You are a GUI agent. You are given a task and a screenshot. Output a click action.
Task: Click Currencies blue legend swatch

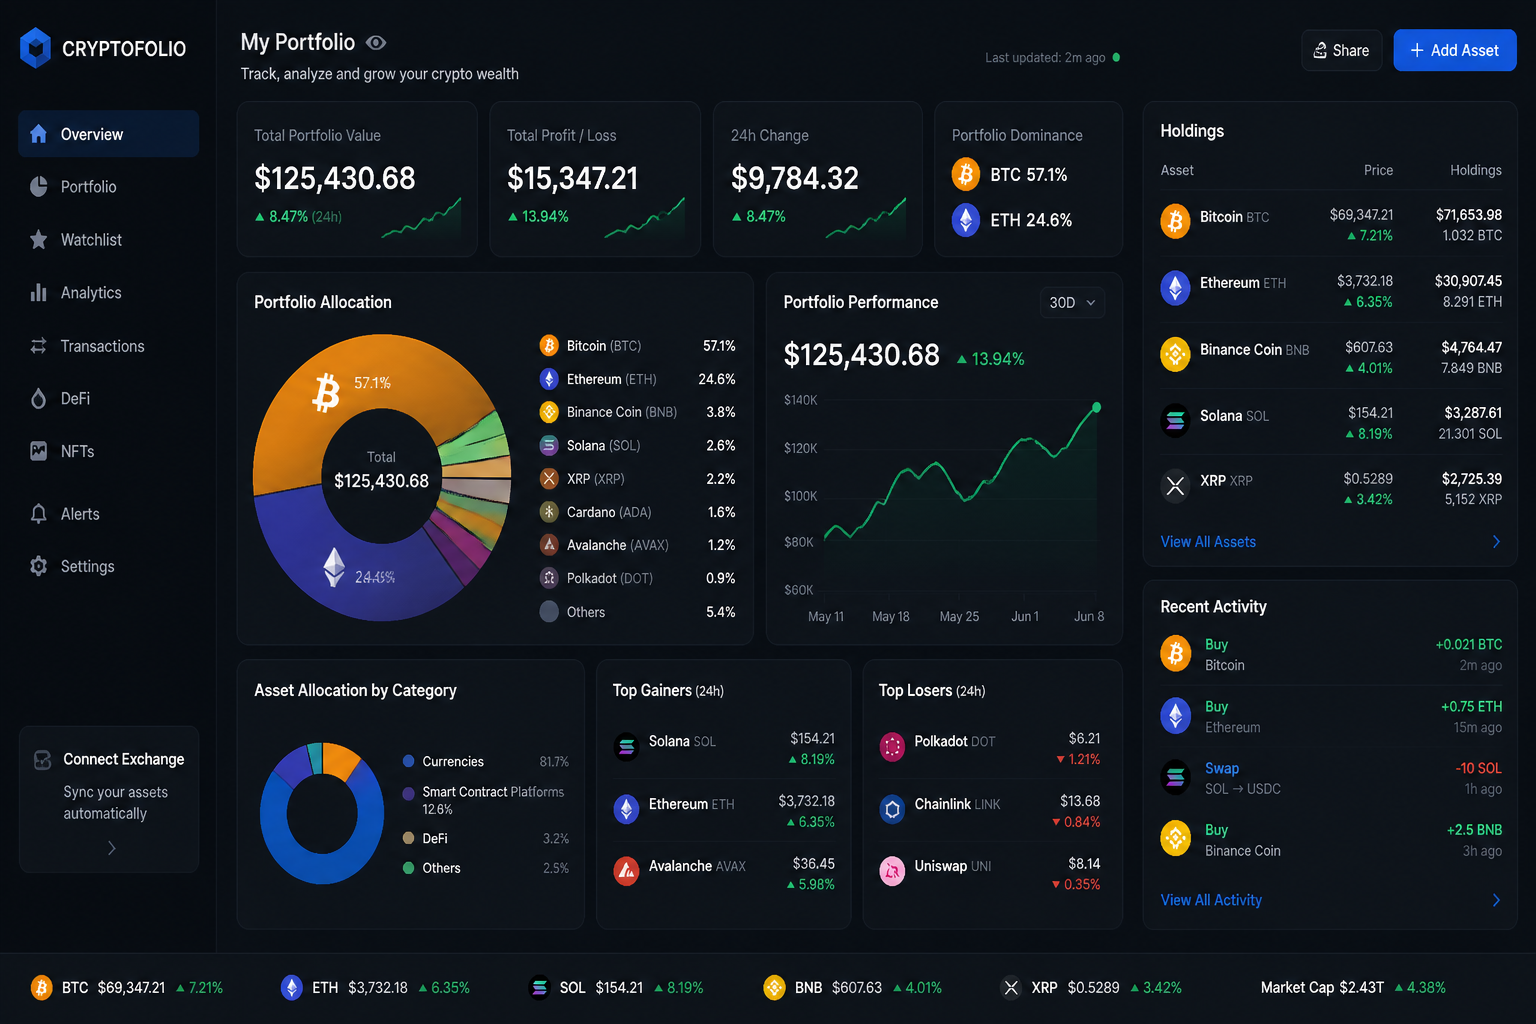click(x=408, y=761)
